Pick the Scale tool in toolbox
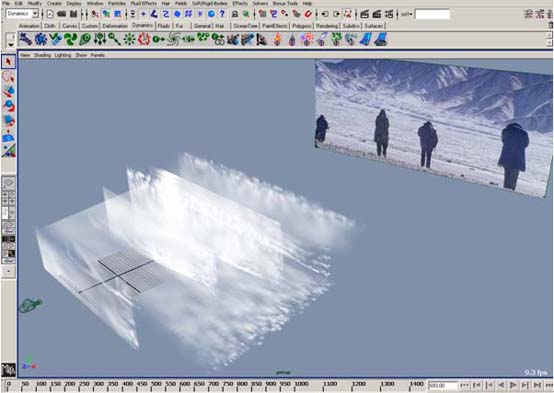 tap(8, 121)
